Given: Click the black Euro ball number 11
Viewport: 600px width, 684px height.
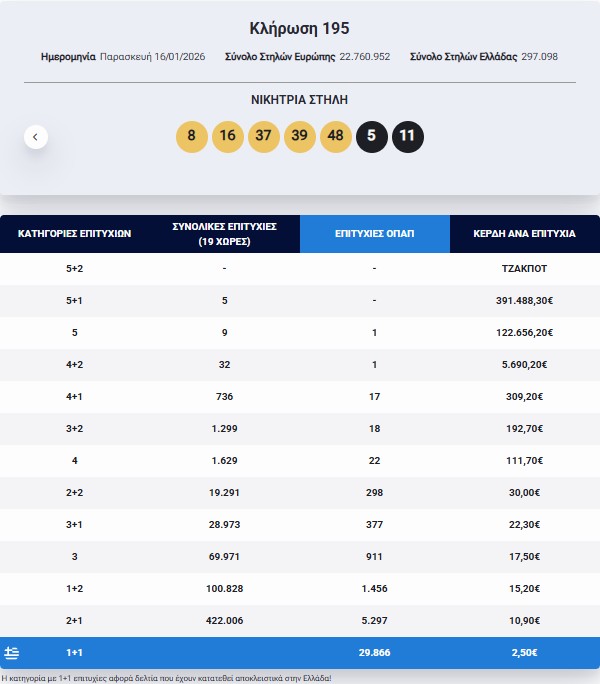Looking at the screenshot, I should click(x=408, y=137).
